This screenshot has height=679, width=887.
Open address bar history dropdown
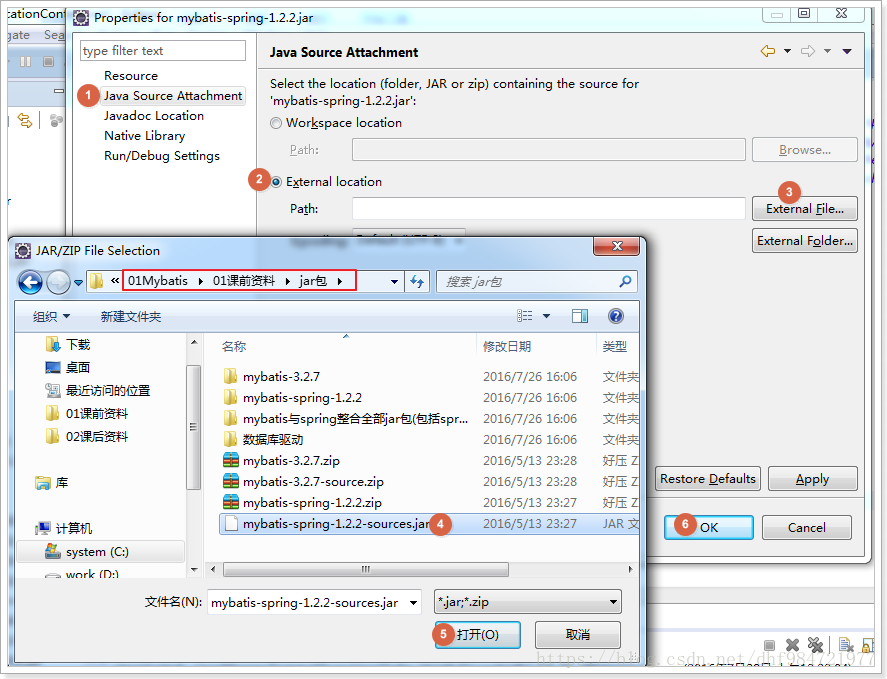(394, 281)
